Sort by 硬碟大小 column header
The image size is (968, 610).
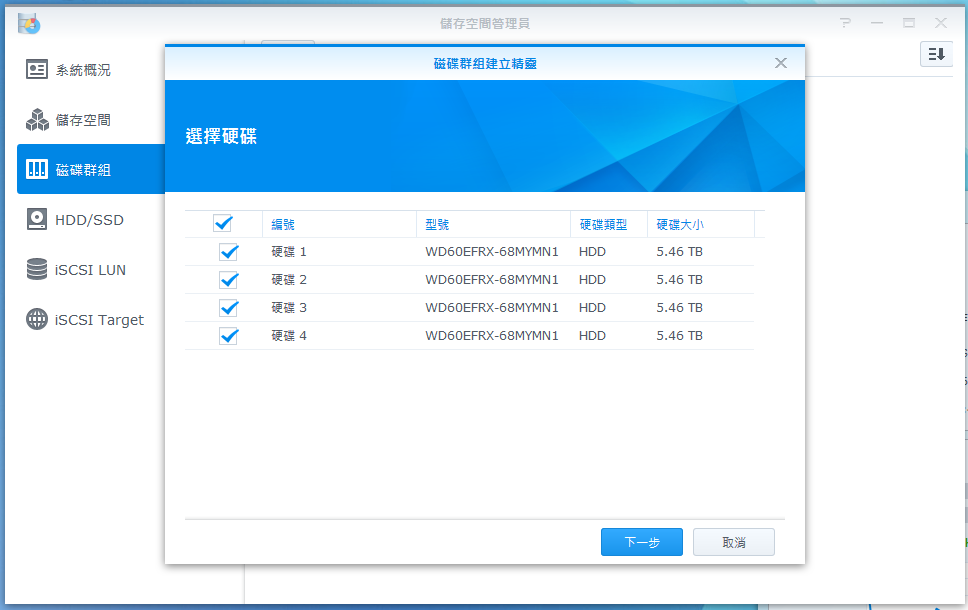(701, 224)
